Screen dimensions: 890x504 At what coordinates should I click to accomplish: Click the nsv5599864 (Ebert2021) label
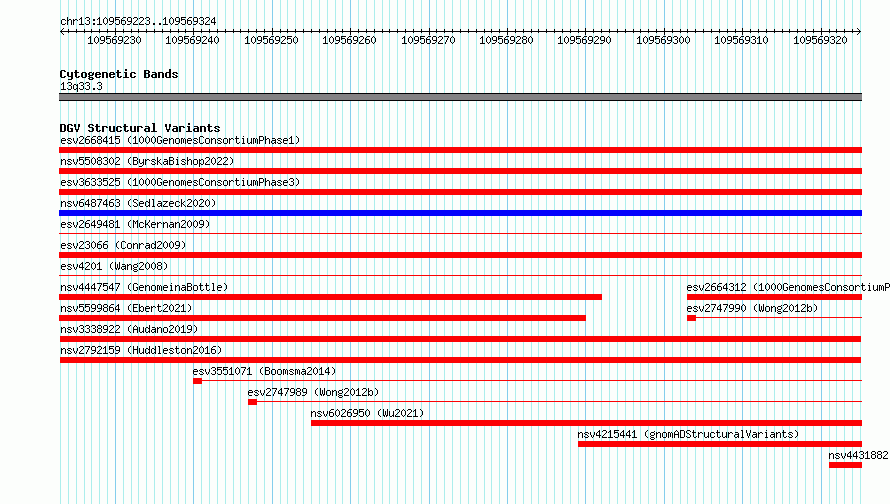(x=126, y=308)
